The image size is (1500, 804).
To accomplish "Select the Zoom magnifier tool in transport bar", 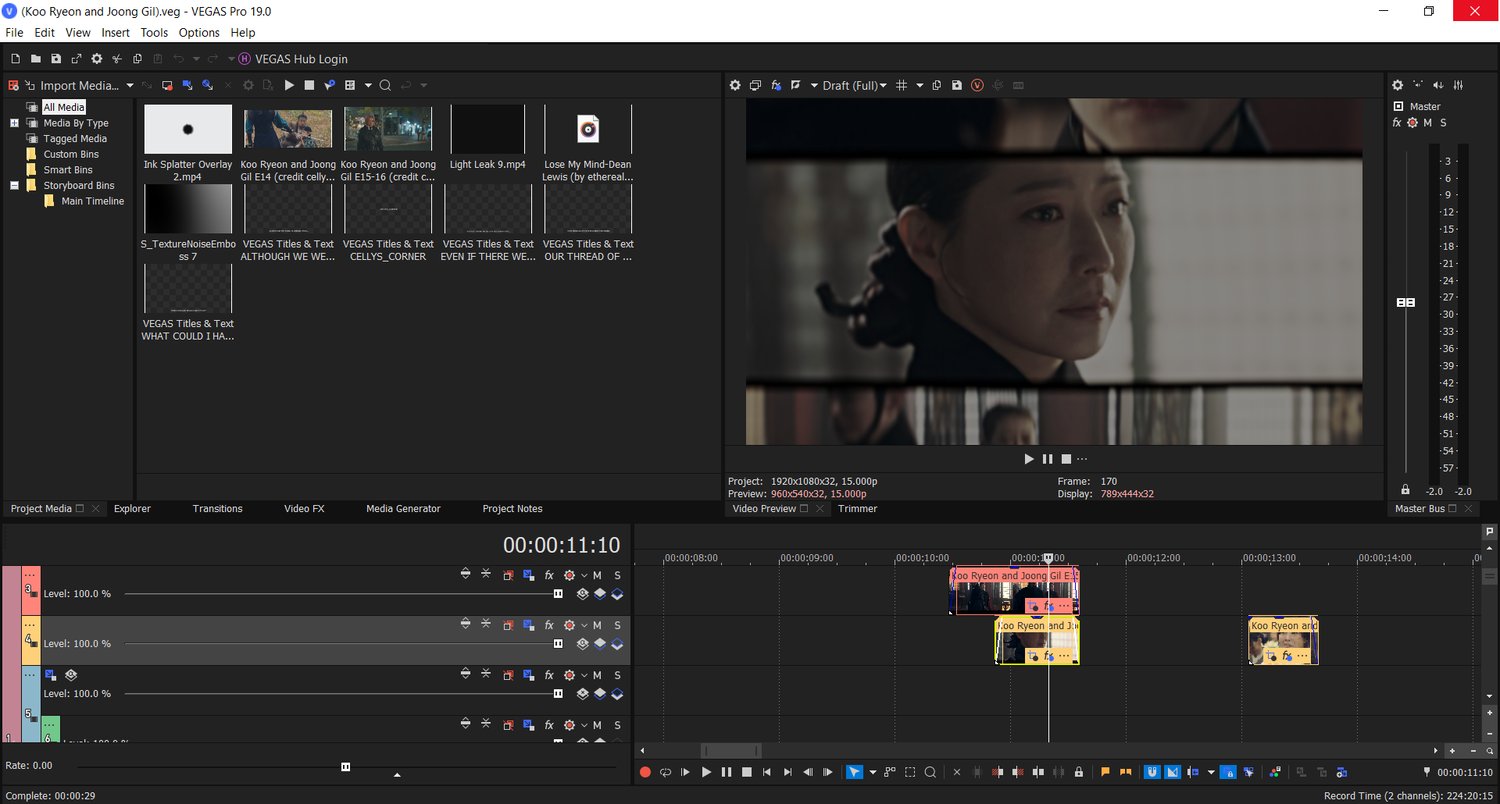I will (930, 772).
